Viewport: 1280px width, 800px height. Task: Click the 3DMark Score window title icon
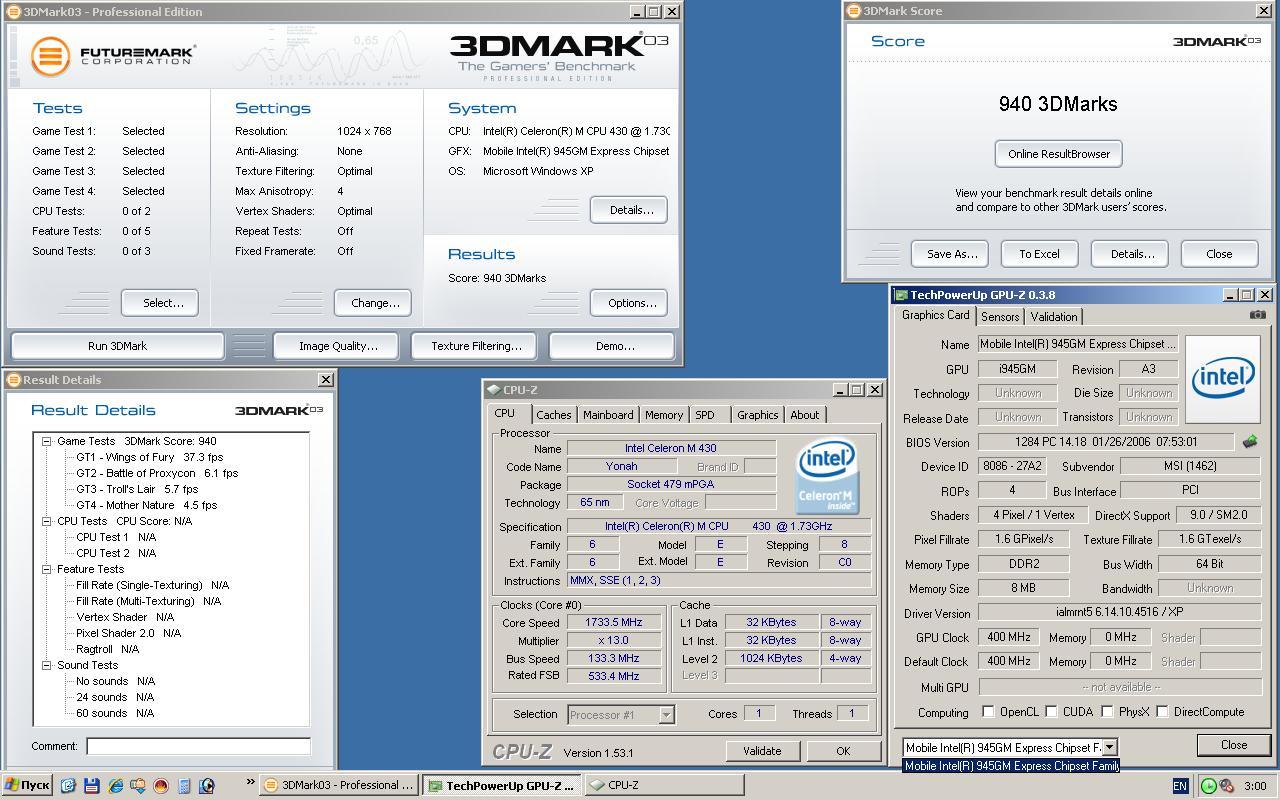click(x=853, y=11)
